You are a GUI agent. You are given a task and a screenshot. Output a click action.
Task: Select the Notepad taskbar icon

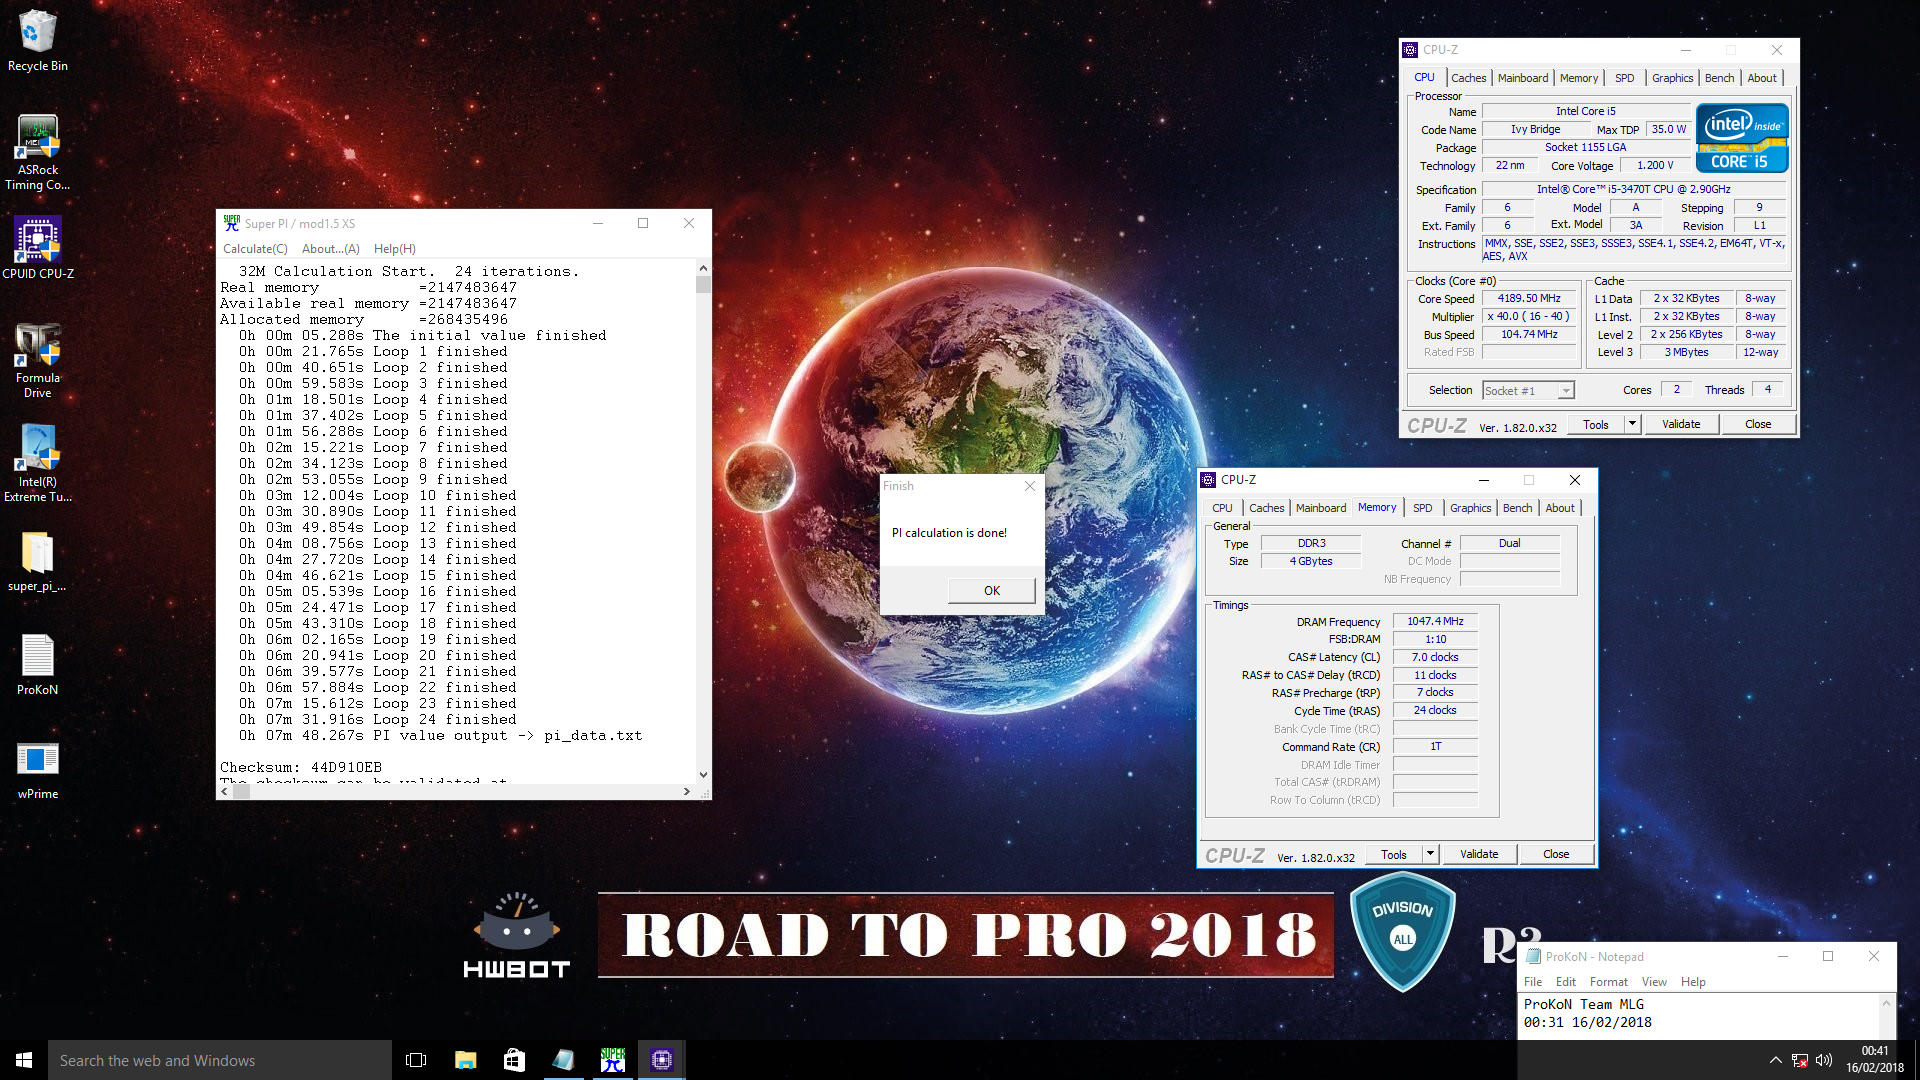point(563,1060)
